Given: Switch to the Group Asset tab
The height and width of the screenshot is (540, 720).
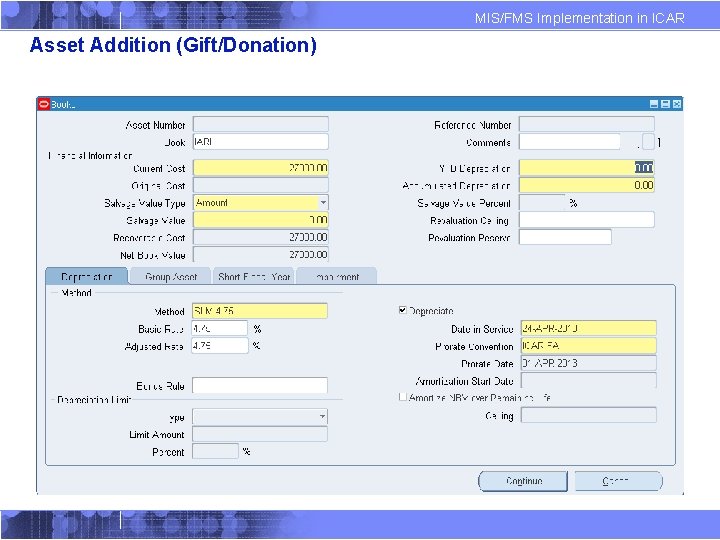Looking at the screenshot, I should coord(170,276).
